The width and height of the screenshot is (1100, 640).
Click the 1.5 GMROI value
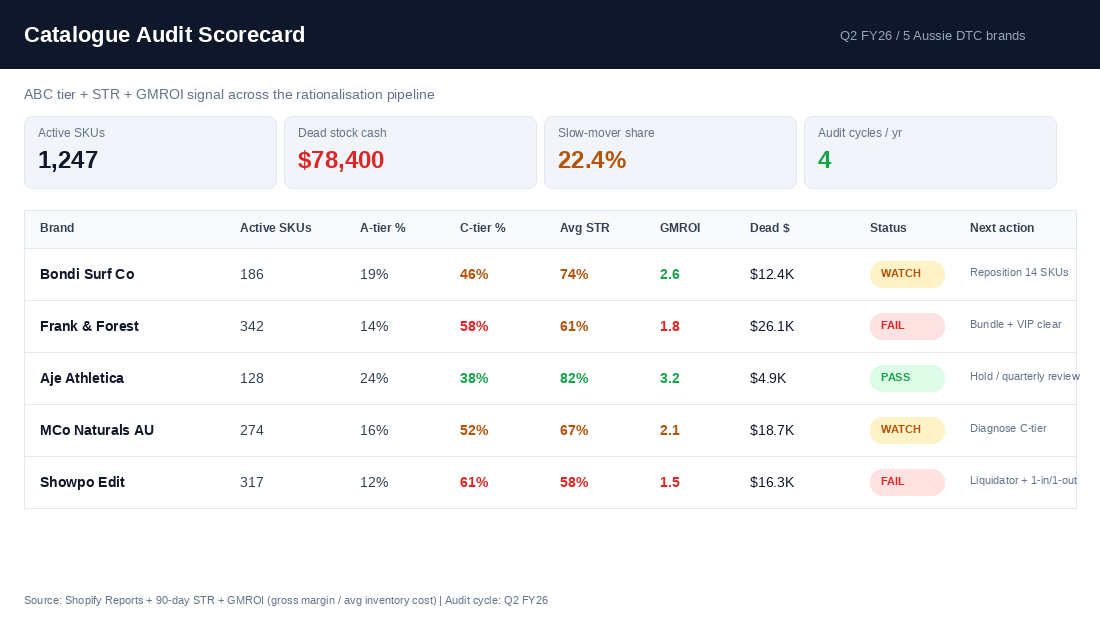pos(669,482)
